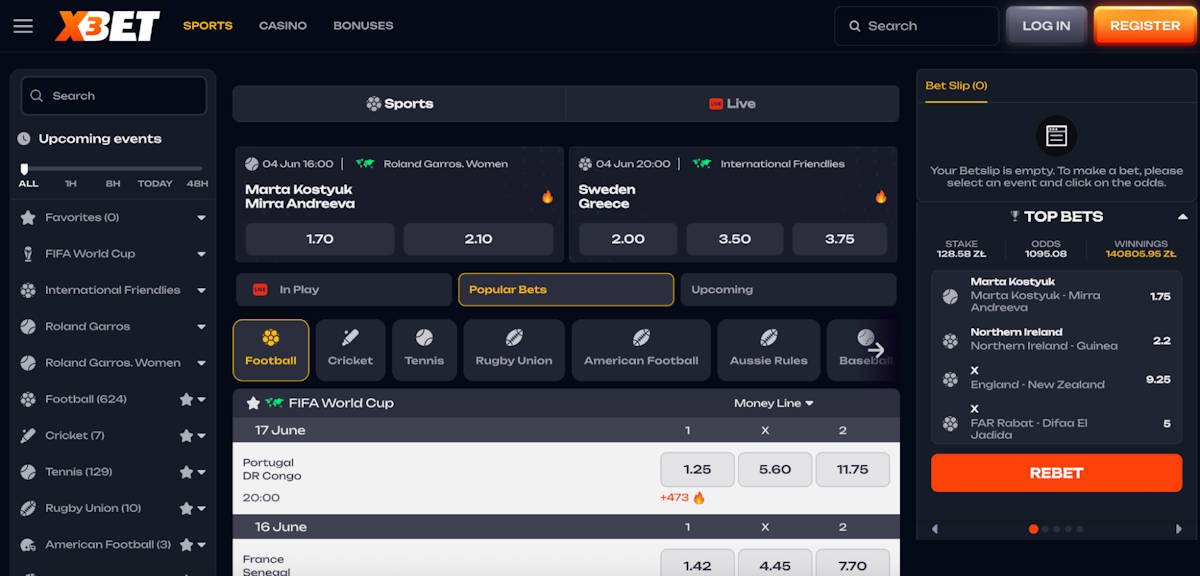Click the fire icon on Kostyuk-Andreeva card
Viewport: 1200px width, 576px height.
[547, 197]
